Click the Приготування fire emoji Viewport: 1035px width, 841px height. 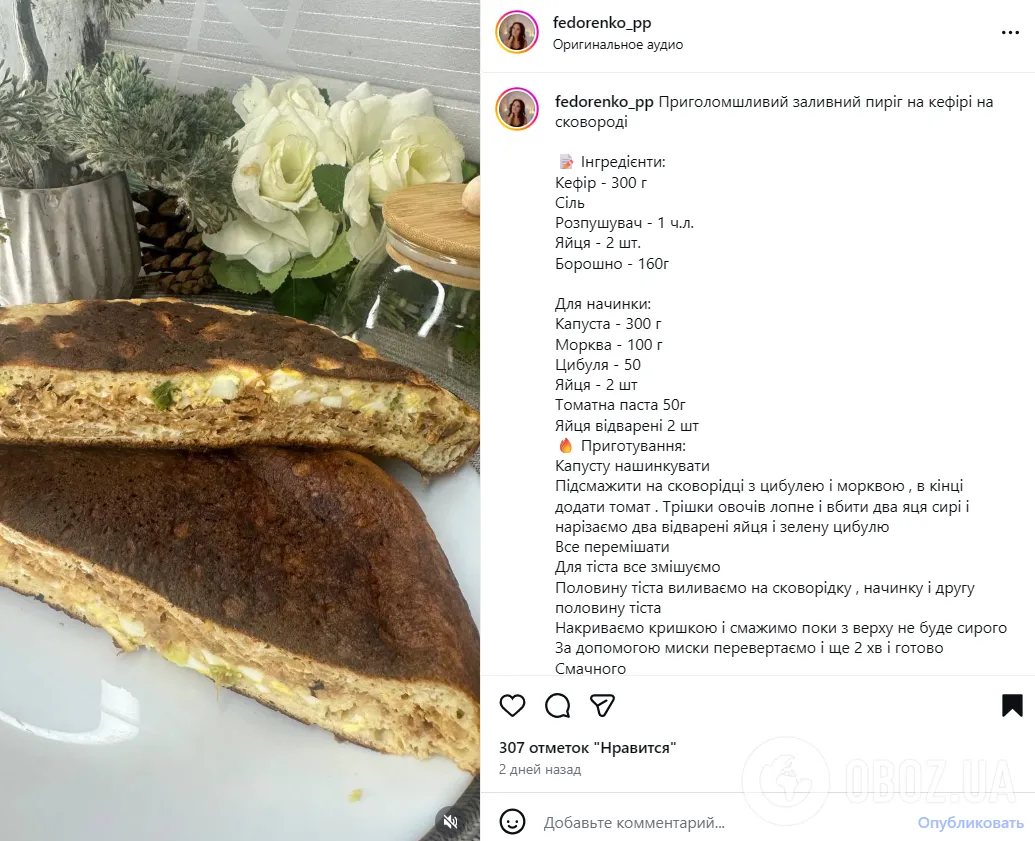pyautogui.click(x=566, y=446)
